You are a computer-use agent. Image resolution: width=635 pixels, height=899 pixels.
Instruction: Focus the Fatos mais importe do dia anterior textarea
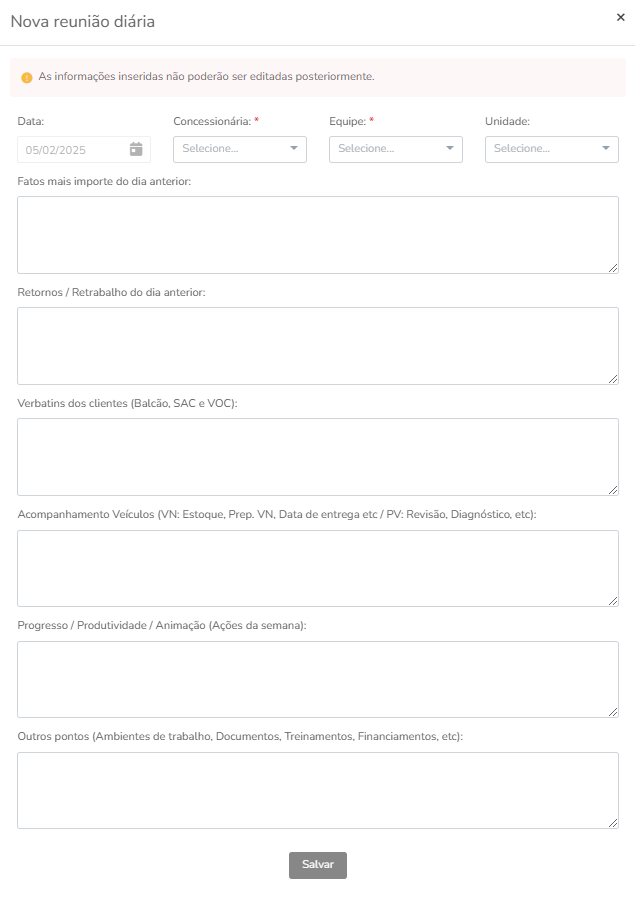(x=318, y=235)
